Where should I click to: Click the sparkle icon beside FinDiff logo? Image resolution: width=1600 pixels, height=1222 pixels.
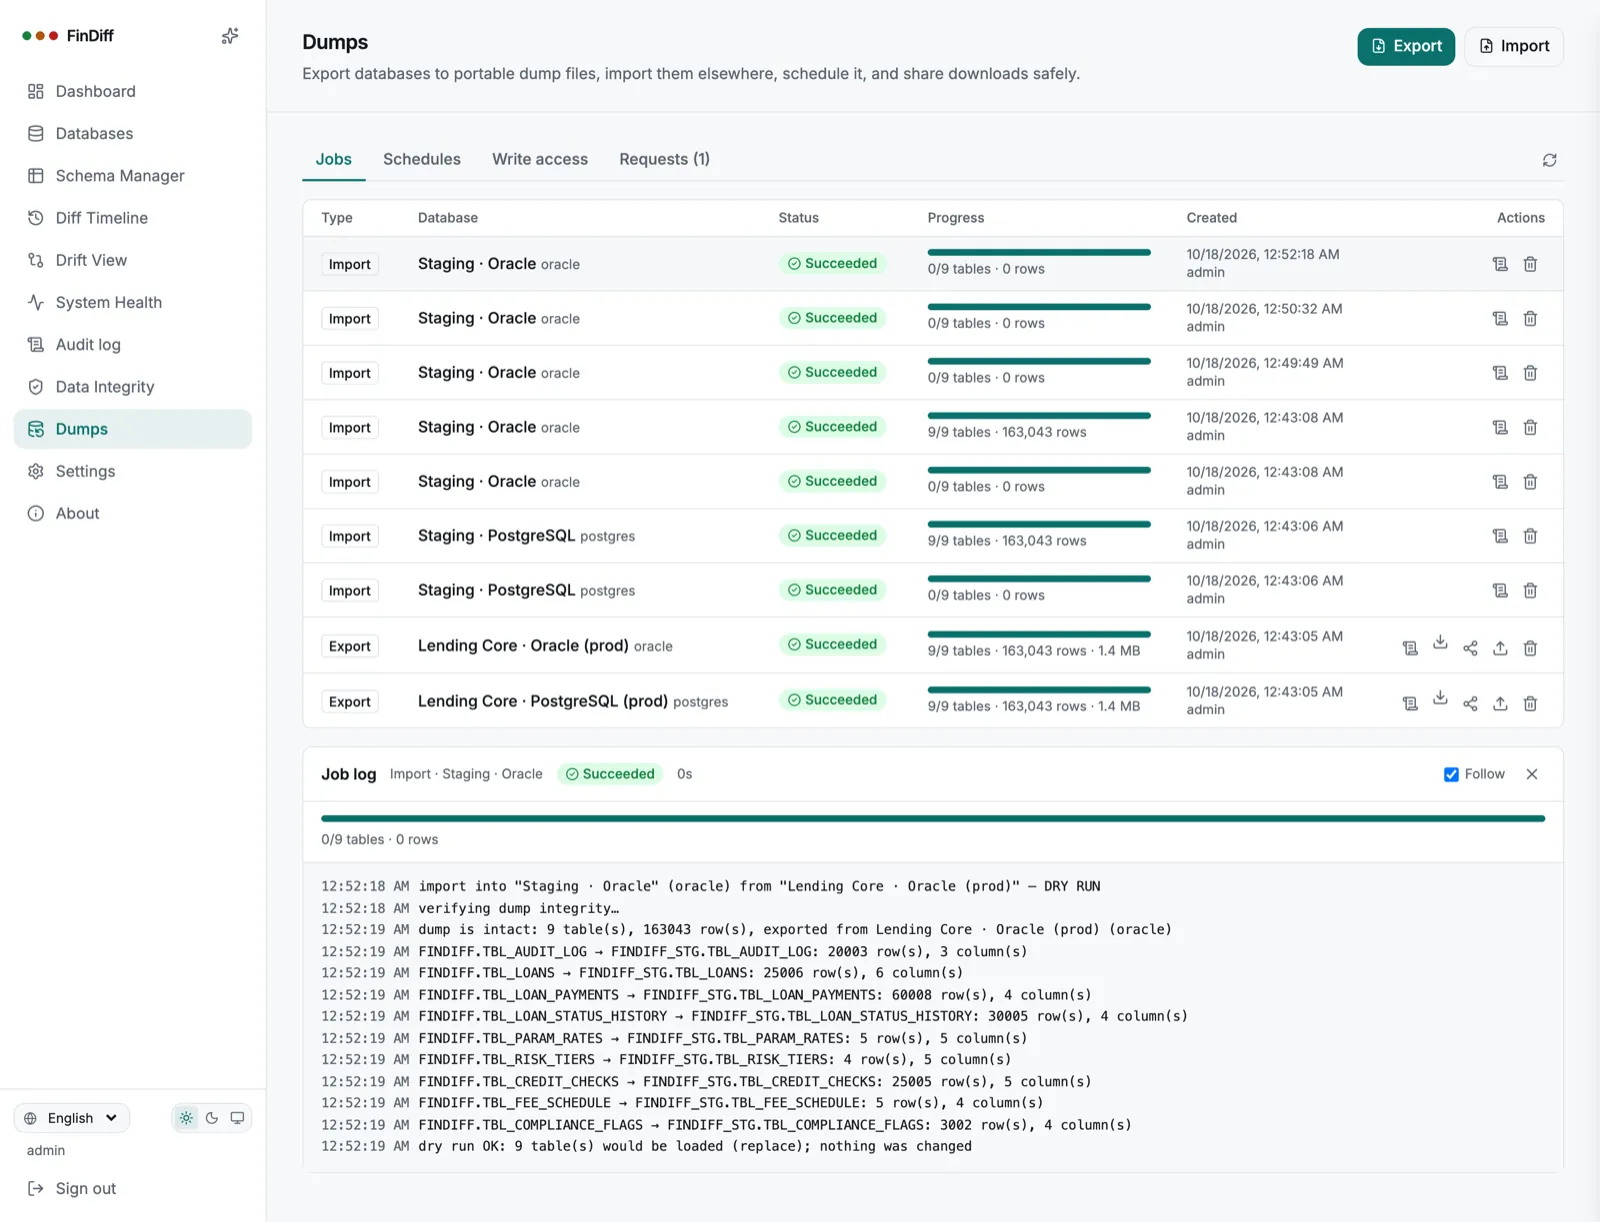pos(230,36)
